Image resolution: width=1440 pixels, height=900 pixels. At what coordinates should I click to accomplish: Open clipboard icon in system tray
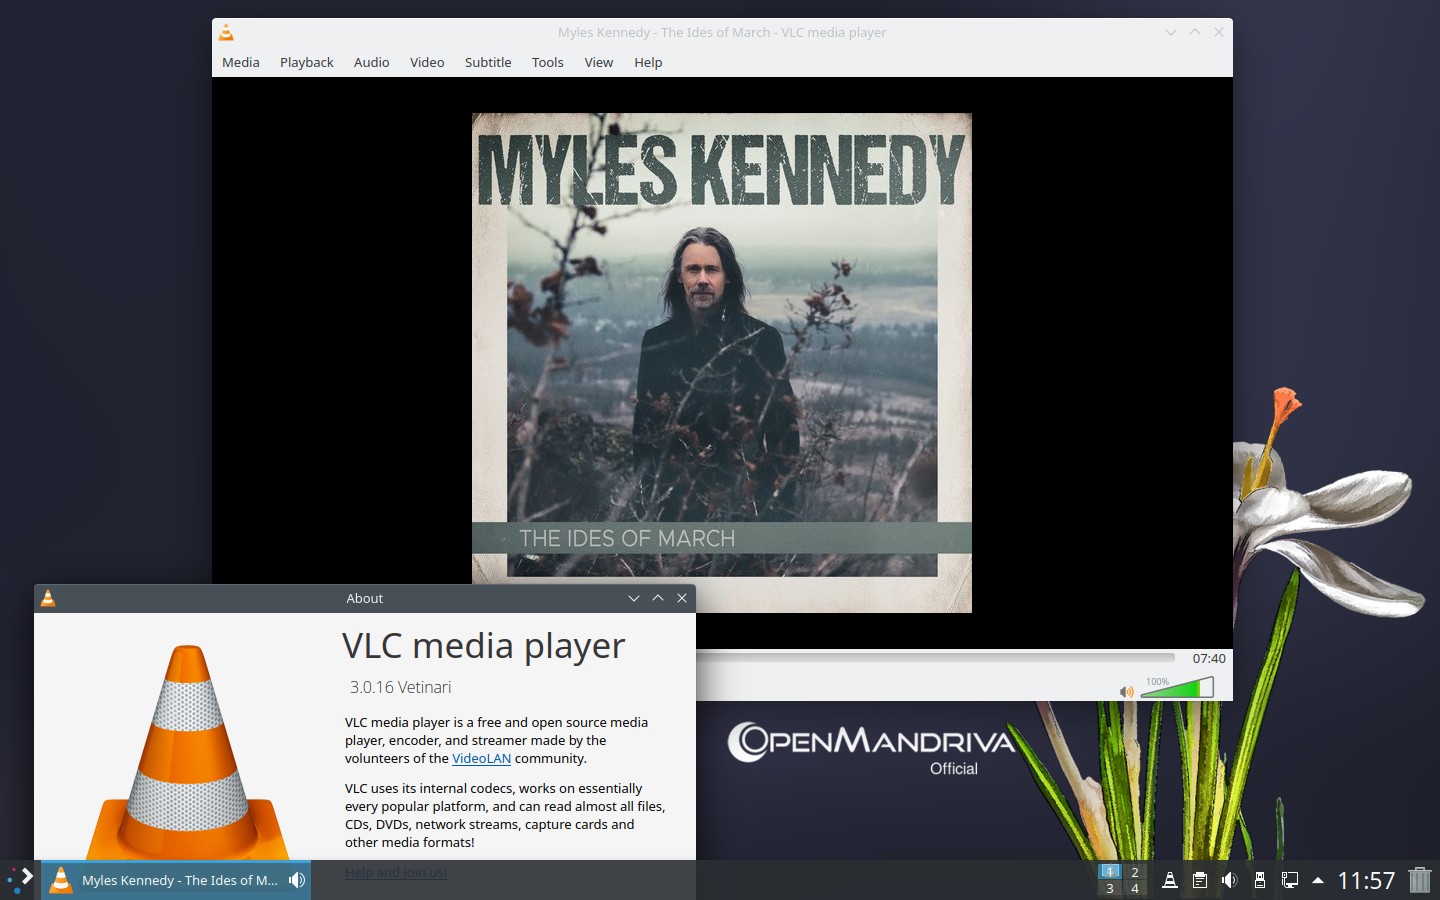pyautogui.click(x=1199, y=880)
